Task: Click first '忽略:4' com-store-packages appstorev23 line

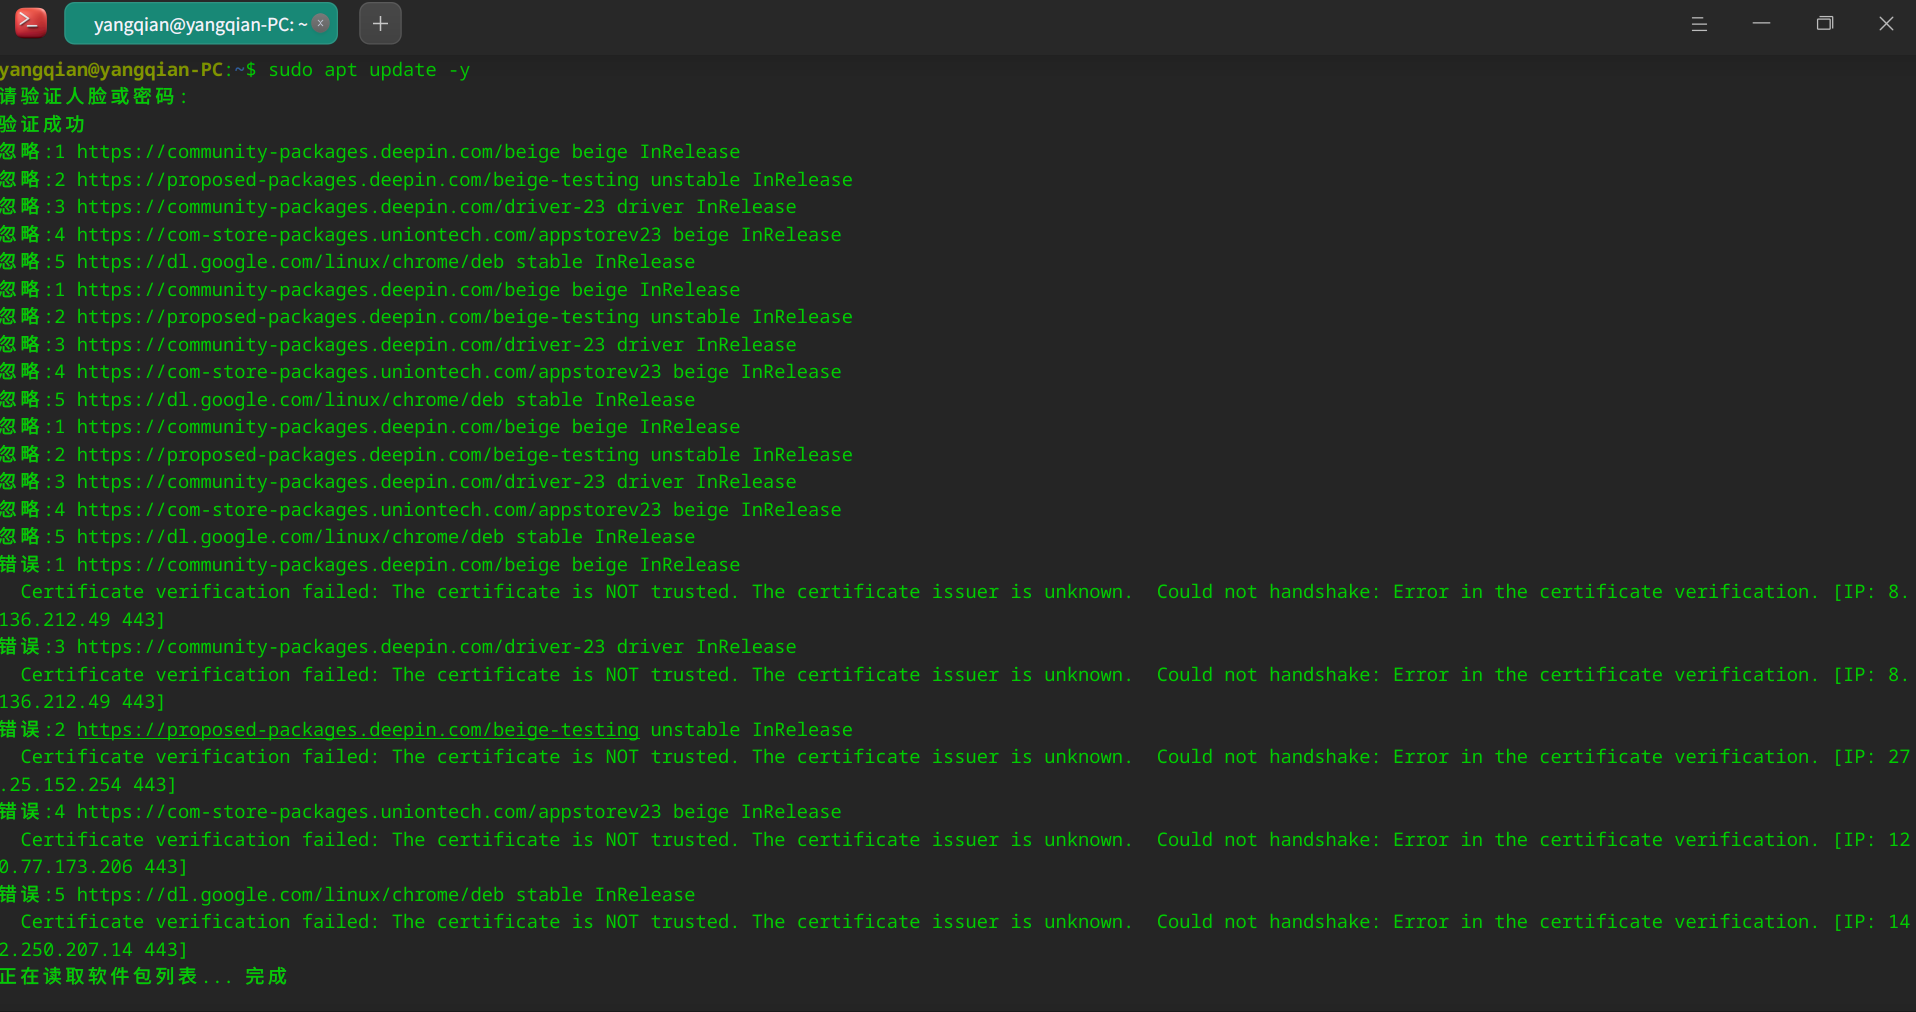Action: click(x=421, y=235)
